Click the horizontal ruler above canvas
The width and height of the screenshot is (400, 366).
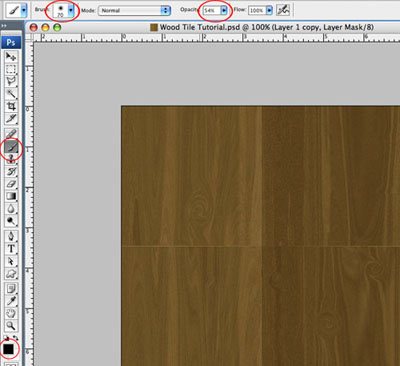click(217, 37)
